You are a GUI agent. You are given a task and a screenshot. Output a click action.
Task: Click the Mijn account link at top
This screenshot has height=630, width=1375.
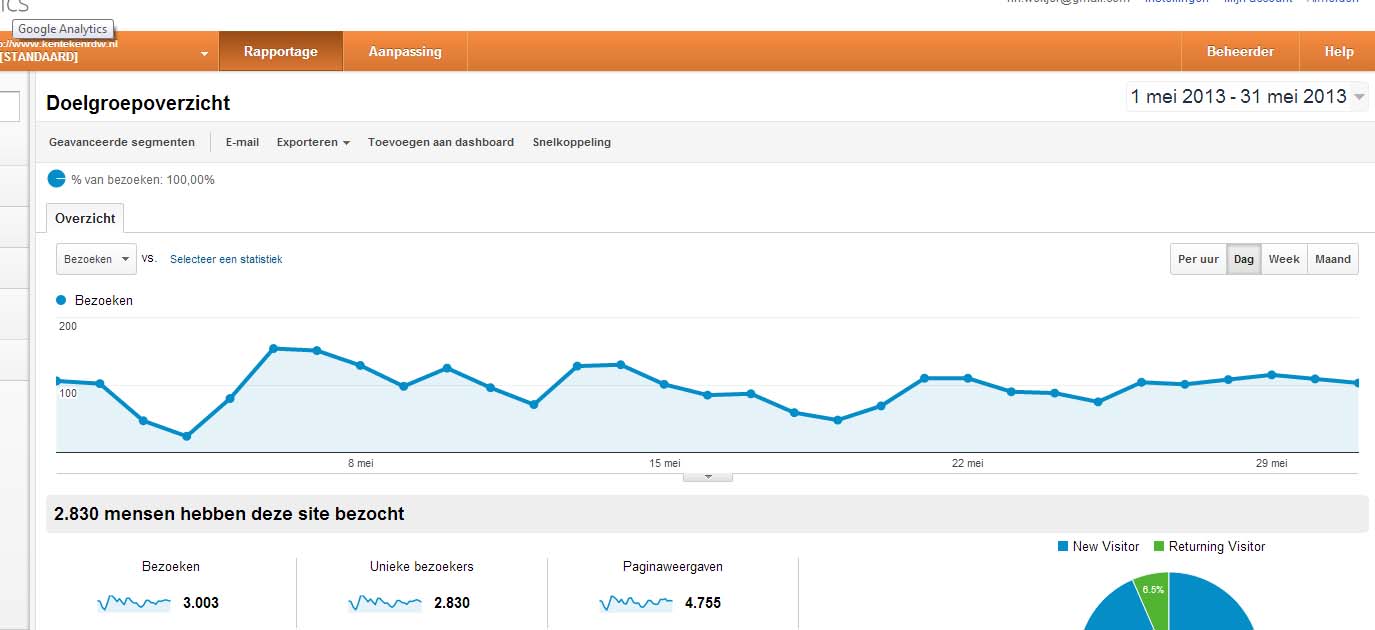click(1258, 2)
